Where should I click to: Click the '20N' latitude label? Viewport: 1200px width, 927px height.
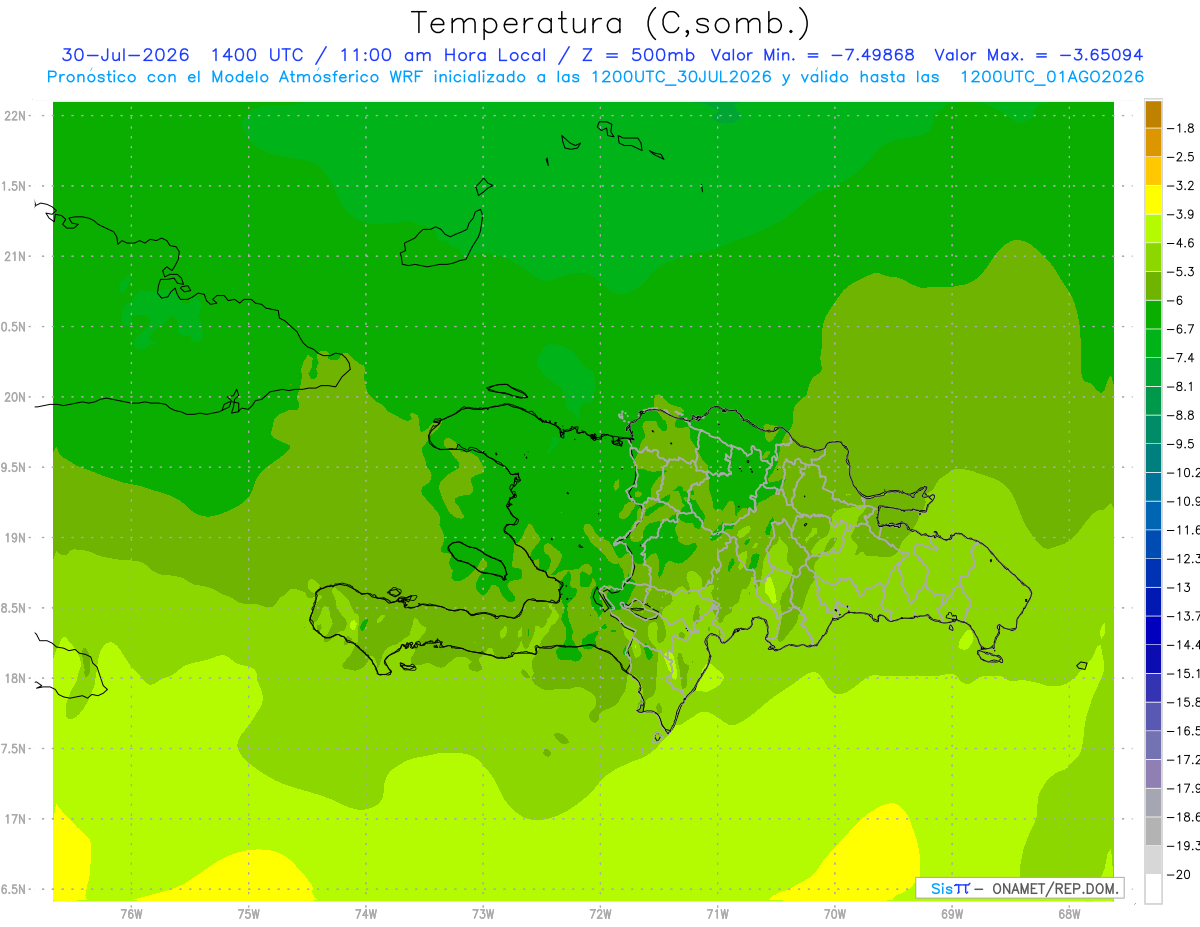pyautogui.click(x=16, y=397)
